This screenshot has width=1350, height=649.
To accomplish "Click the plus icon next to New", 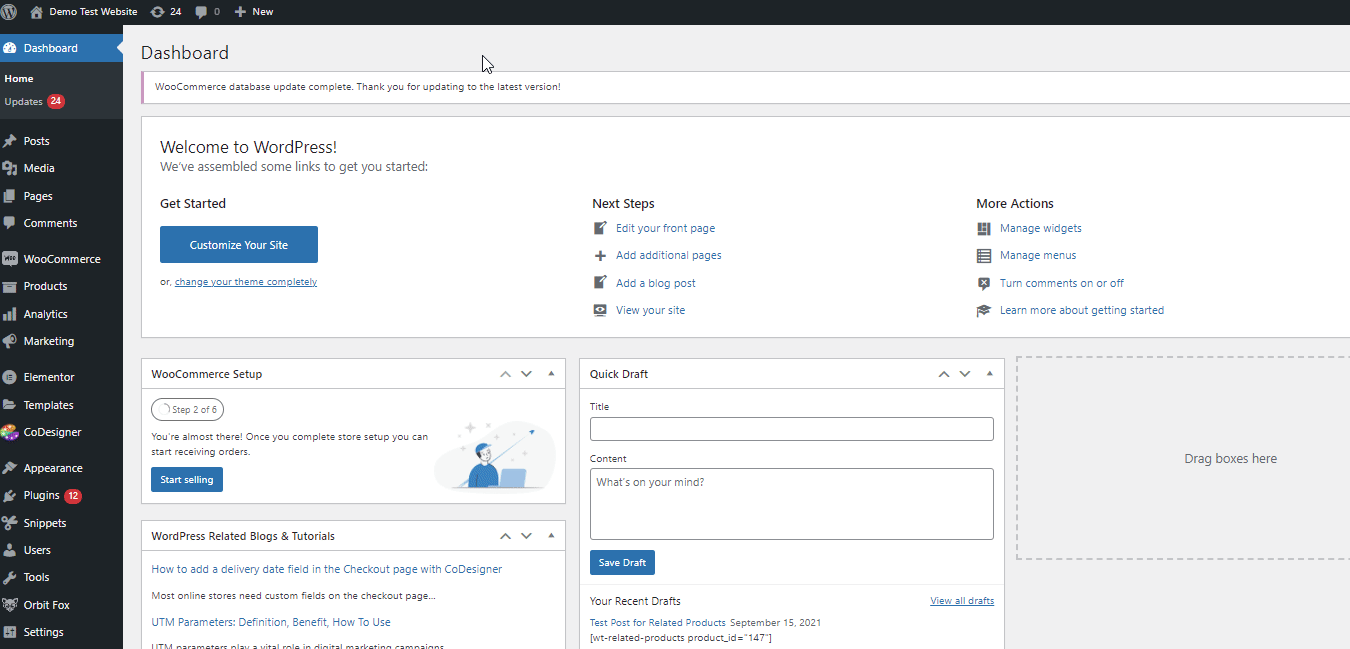I will (x=240, y=12).
